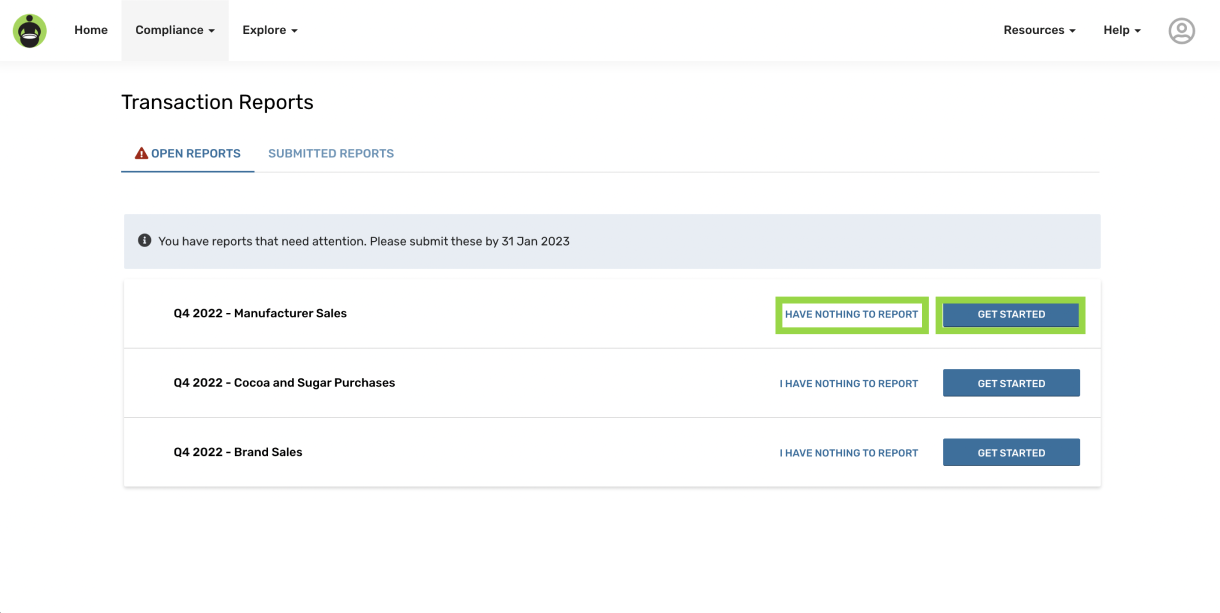Report nothing for Cocoa and Sugar Purchases

point(849,384)
